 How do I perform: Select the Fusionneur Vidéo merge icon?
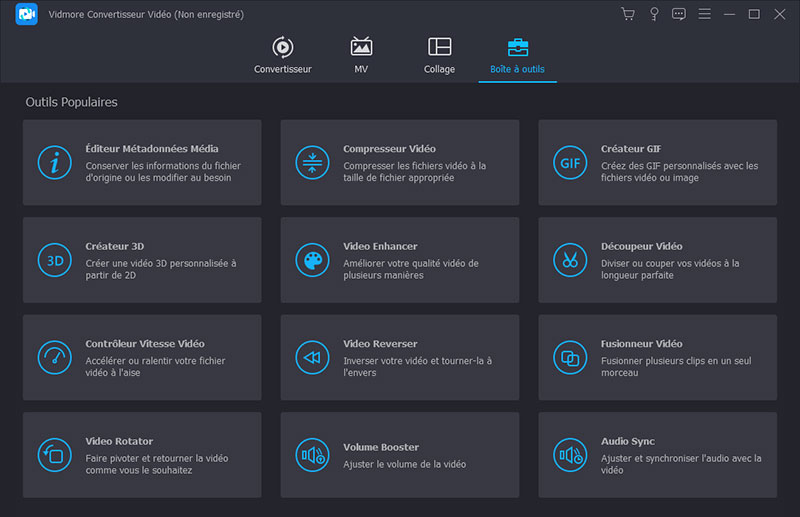(x=570, y=357)
